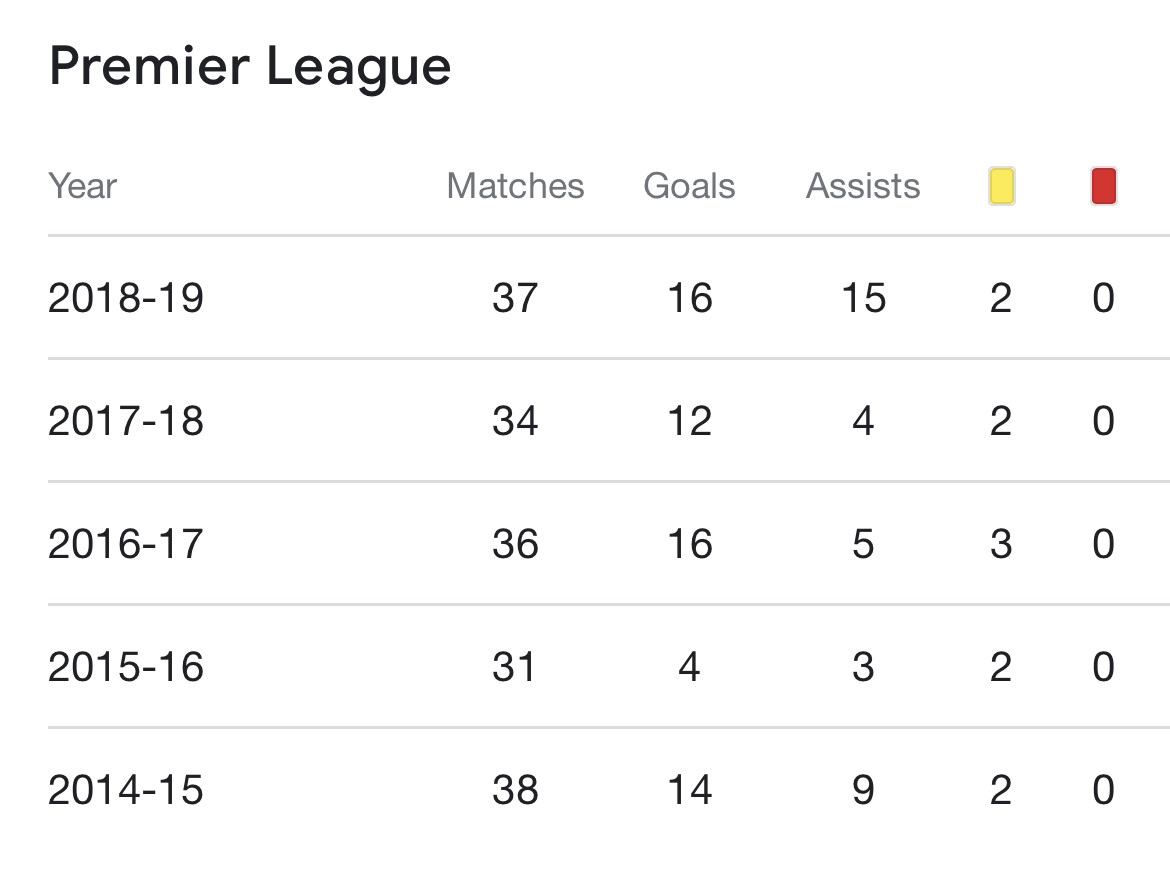Click the 9 assists value for 2014-15
Screen dimensions: 1170x879
point(863,790)
